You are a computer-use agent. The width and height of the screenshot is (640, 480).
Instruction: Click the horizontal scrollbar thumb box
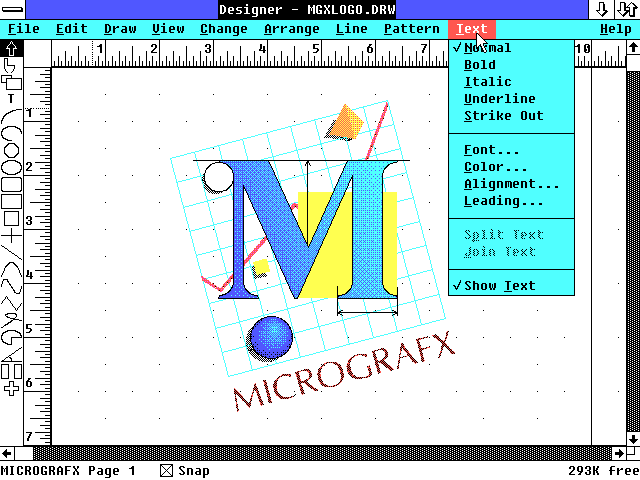(x=24, y=453)
